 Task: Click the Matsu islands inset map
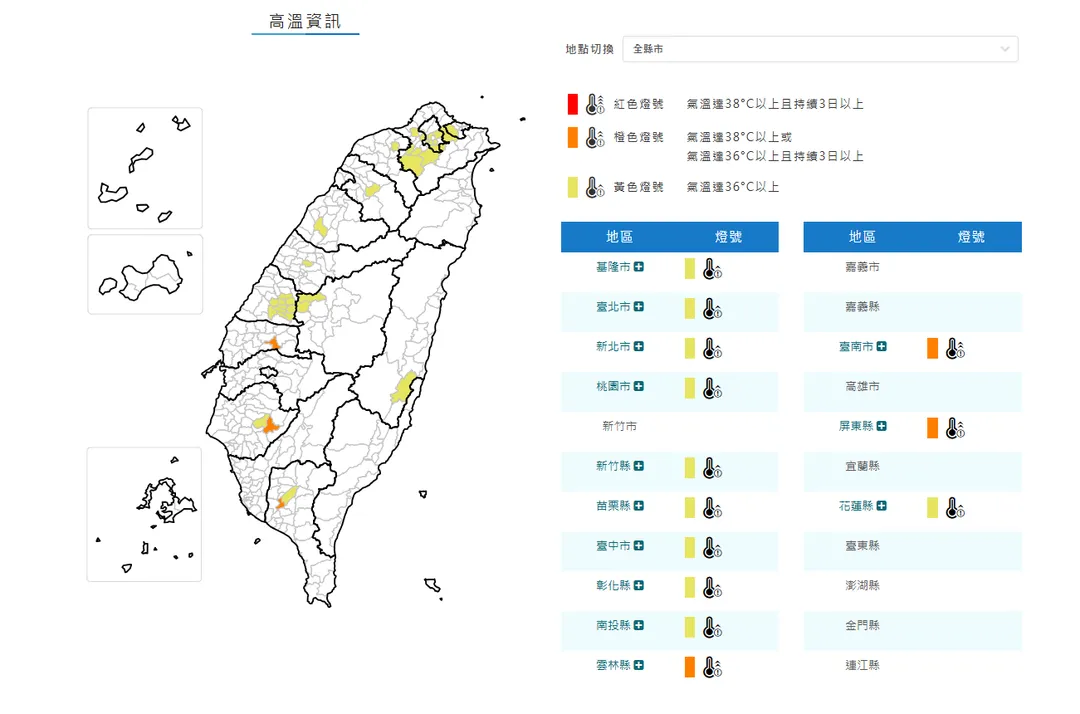145,168
